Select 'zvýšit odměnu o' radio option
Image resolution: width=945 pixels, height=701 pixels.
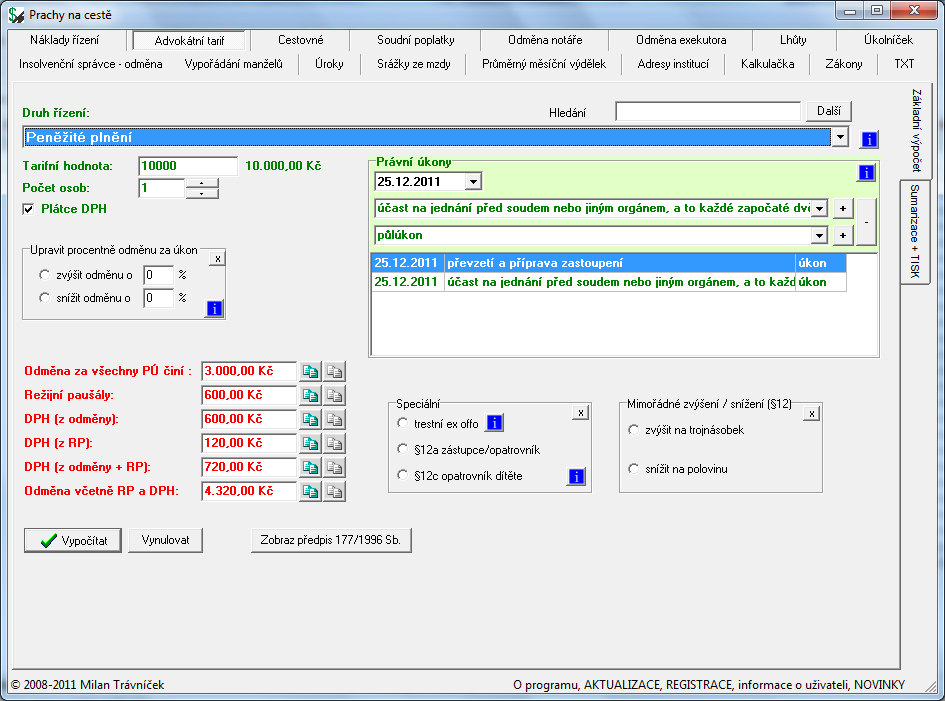tap(44, 274)
